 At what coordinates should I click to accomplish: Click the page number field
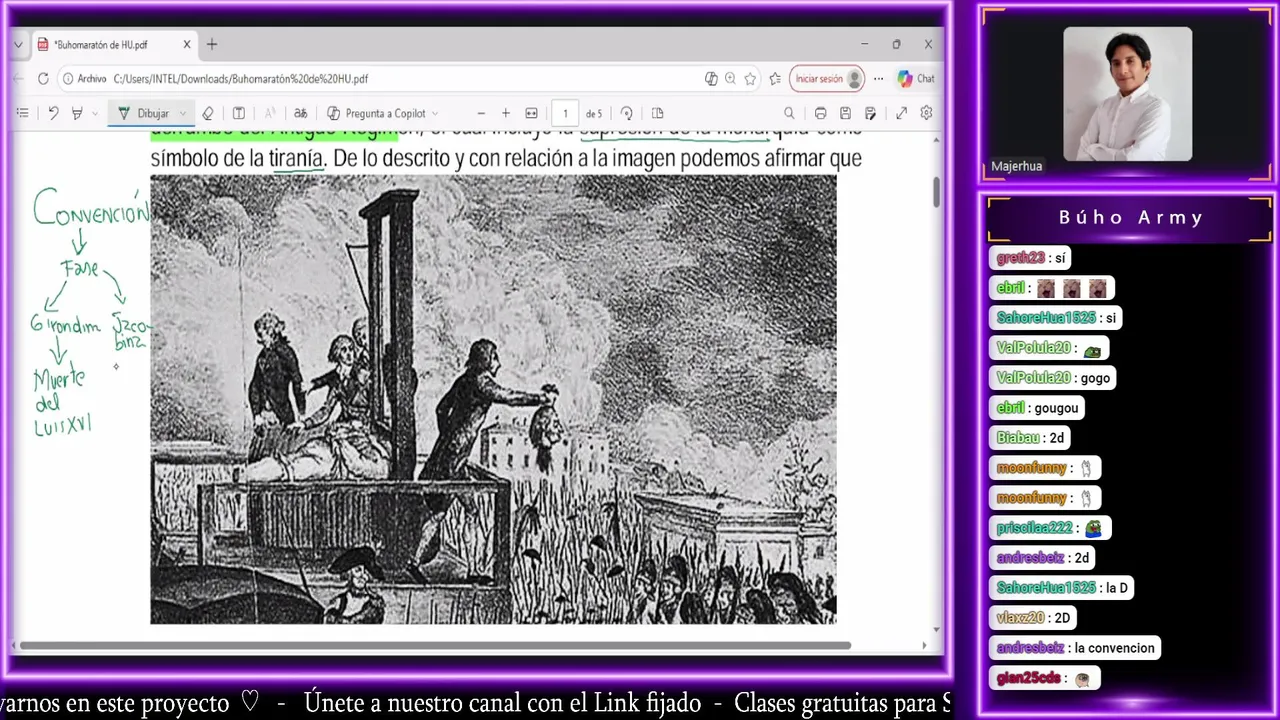click(x=565, y=113)
